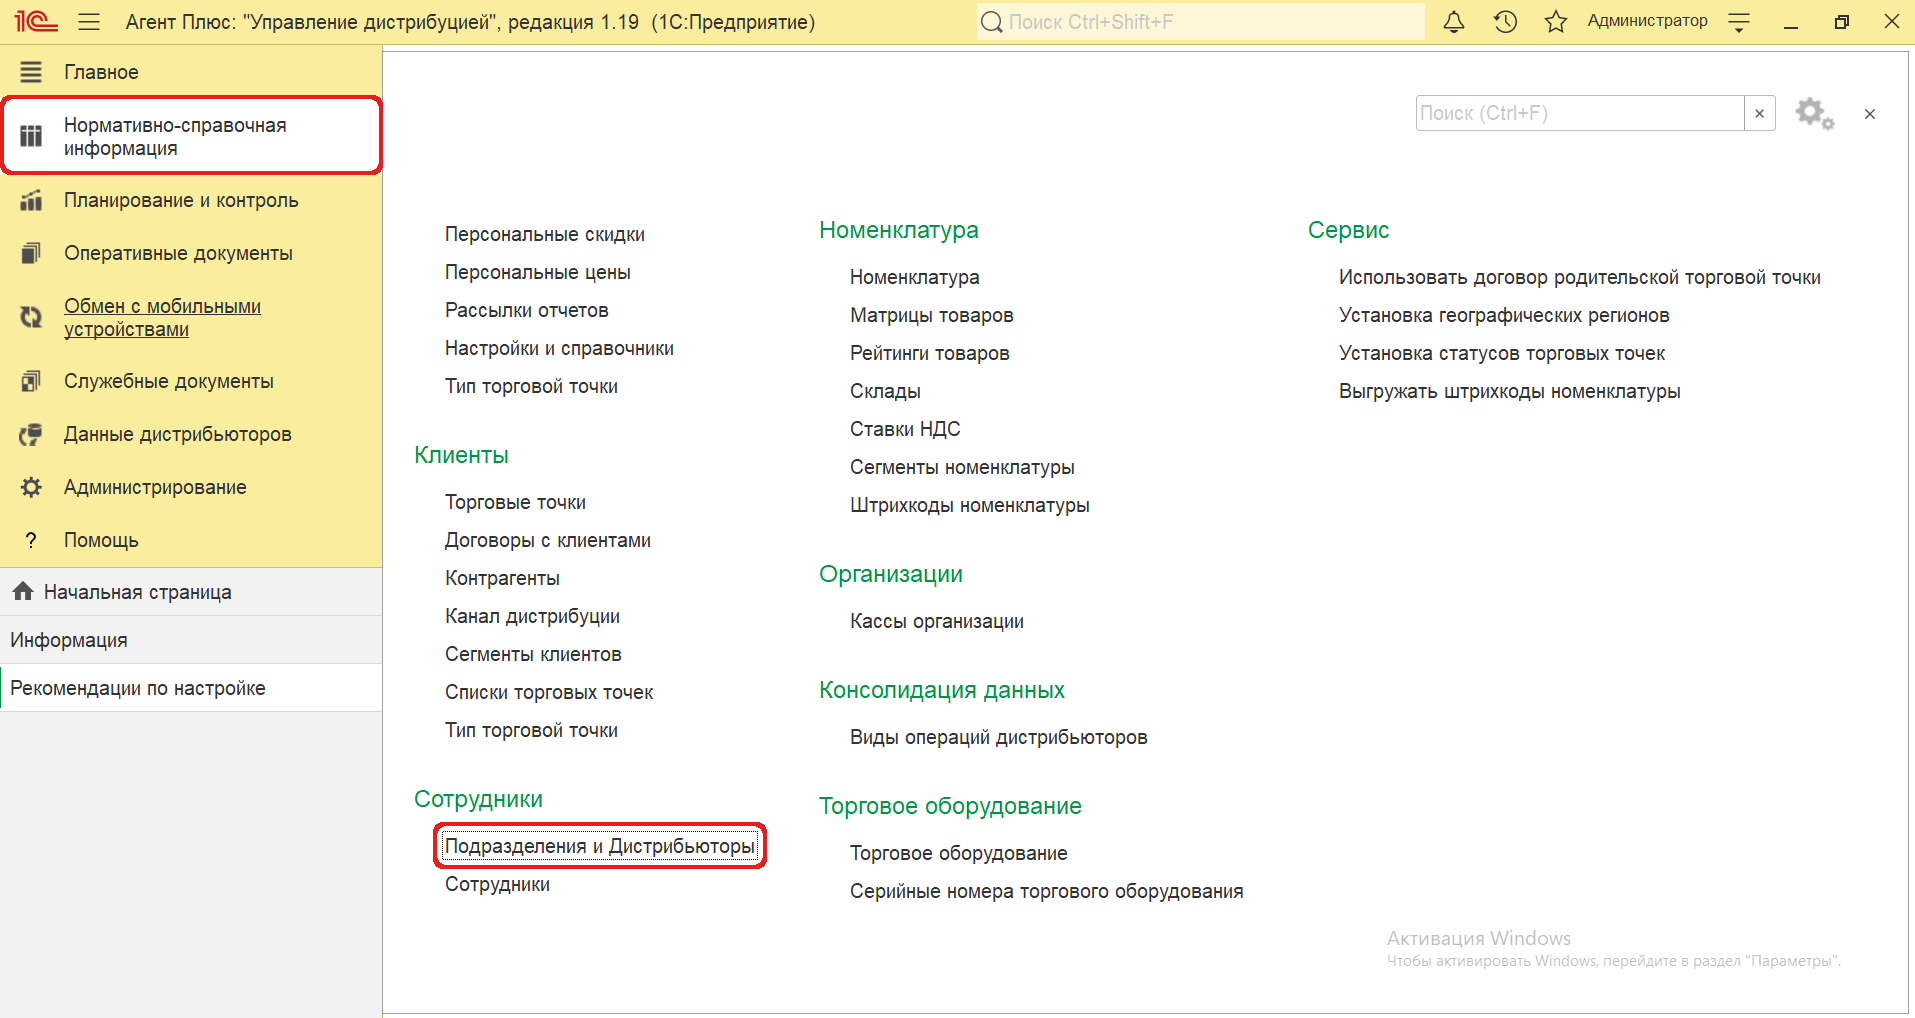This screenshot has height=1018, width=1915.
Task: Click the notifications bell icon
Action: click(x=1454, y=22)
